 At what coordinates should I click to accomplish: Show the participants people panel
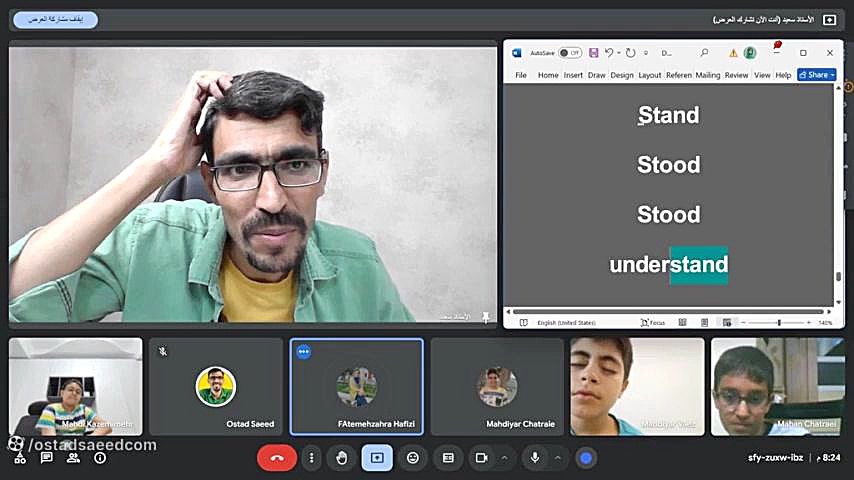click(x=73, y=458)
